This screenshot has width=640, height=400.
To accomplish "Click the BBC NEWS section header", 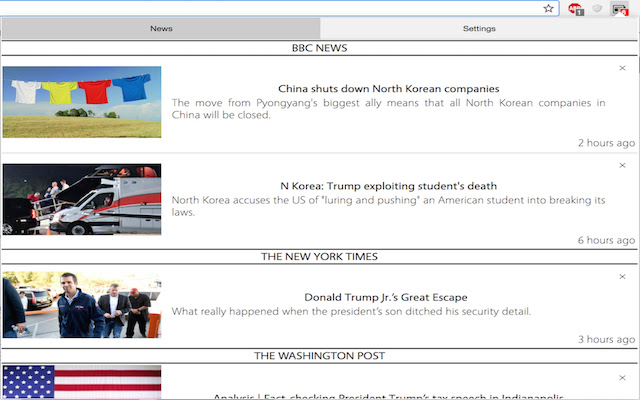I will (x=319, y=48).
